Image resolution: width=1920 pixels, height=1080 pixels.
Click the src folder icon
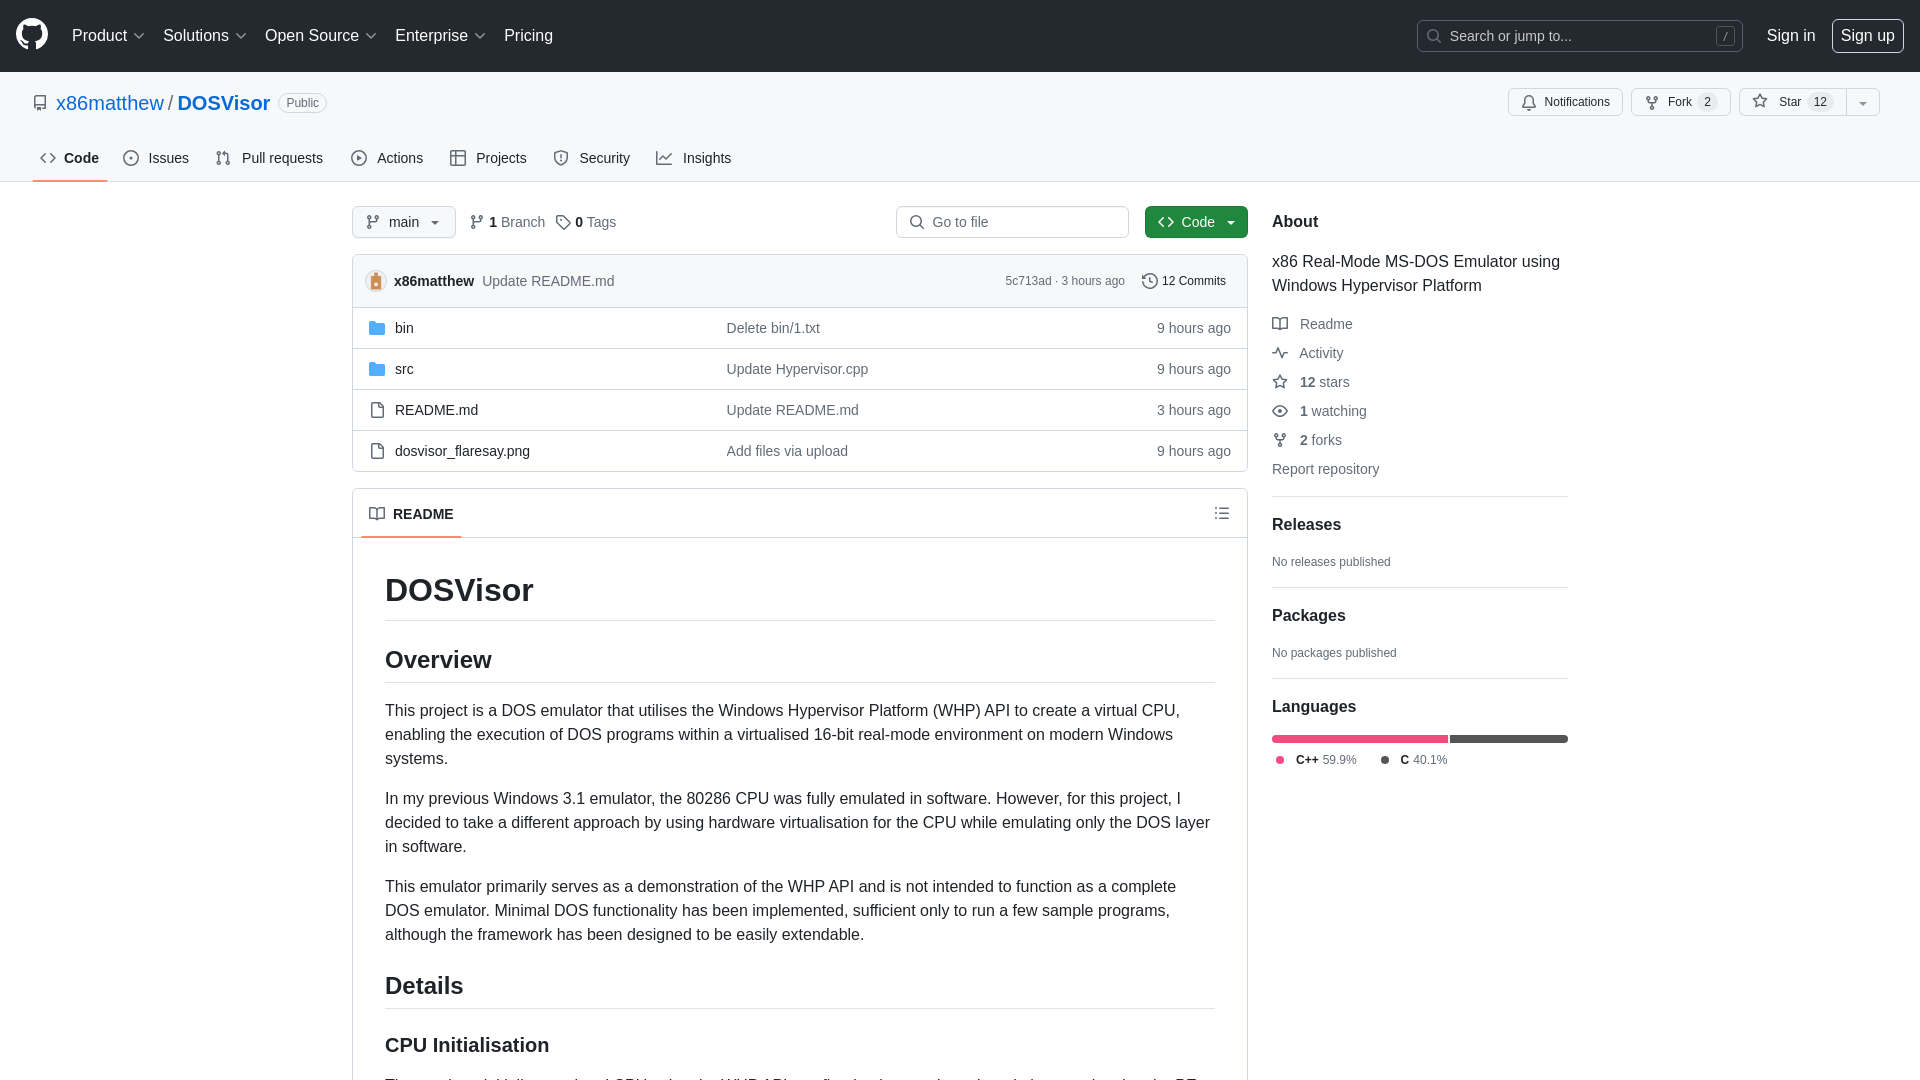coord(377,369)
